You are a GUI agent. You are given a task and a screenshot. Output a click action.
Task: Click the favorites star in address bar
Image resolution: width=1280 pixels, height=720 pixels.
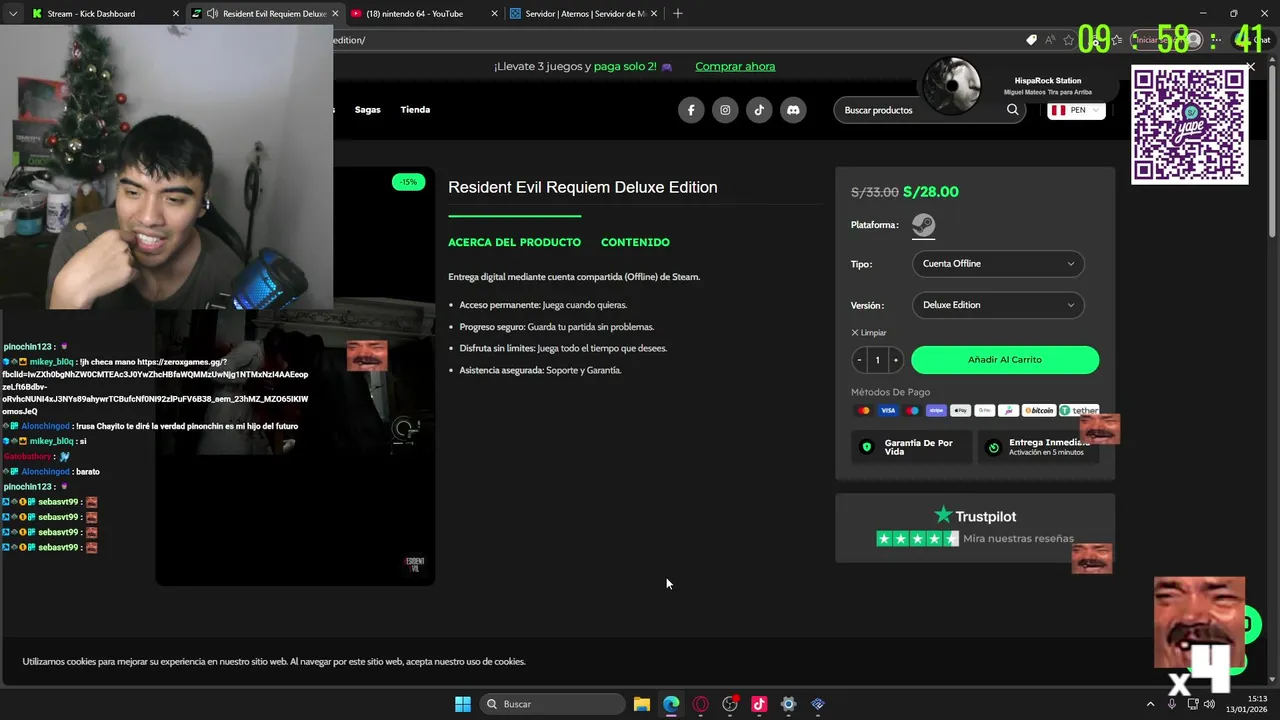tap(1068, 40)
